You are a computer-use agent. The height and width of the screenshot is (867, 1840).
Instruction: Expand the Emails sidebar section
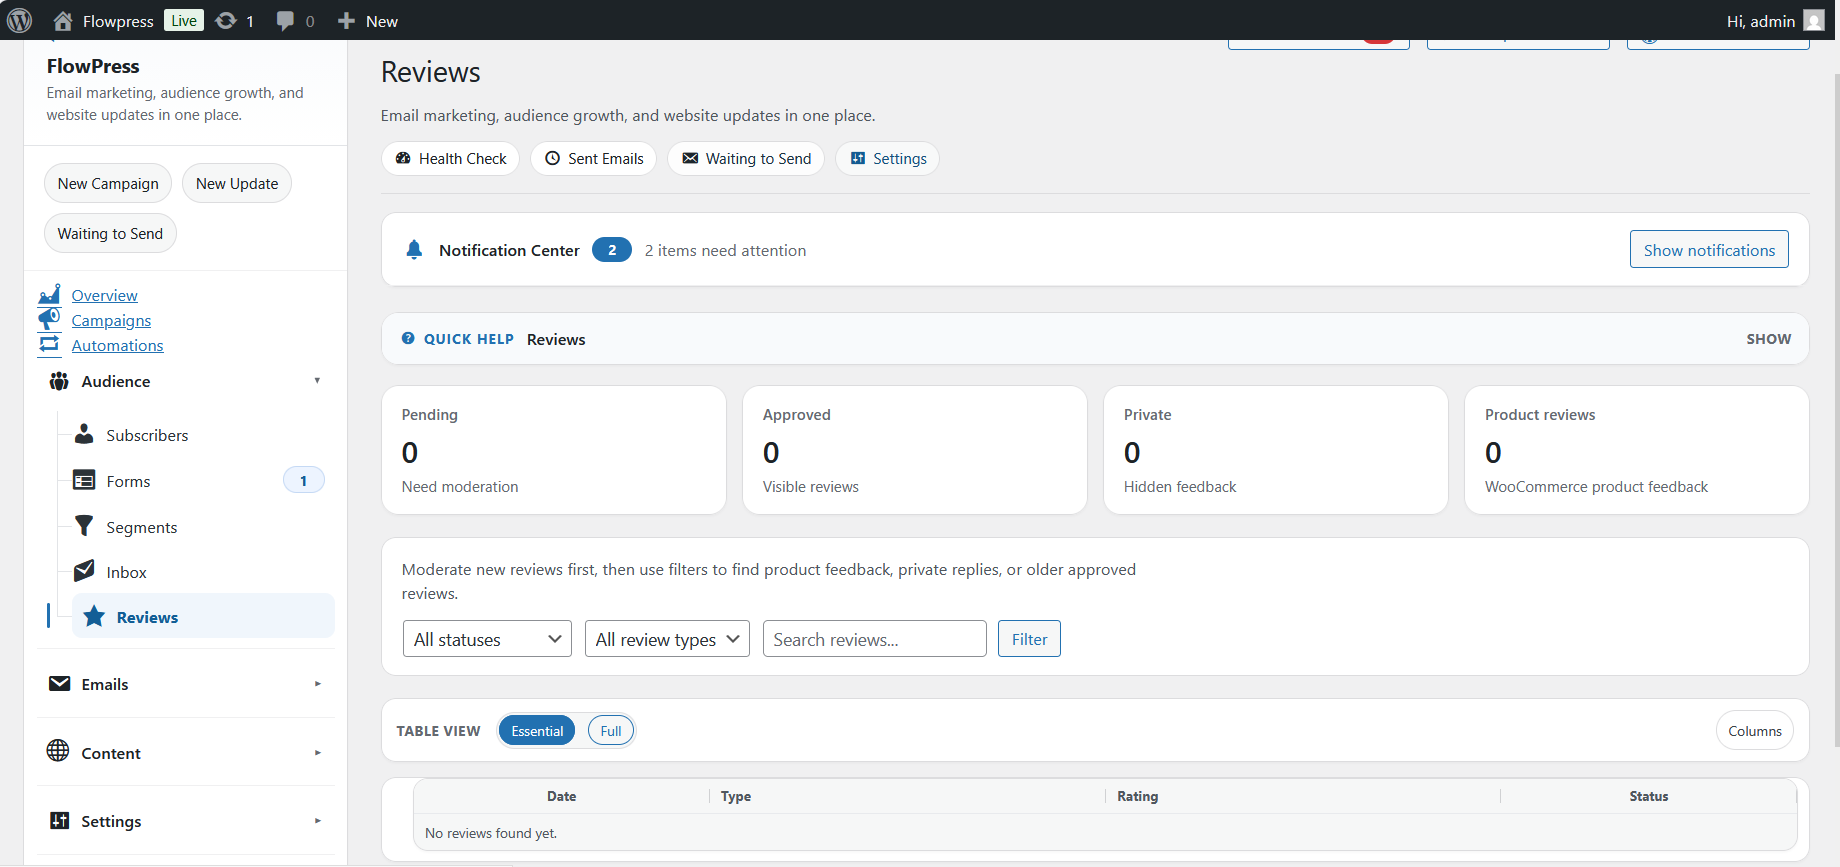click(186, 684)
